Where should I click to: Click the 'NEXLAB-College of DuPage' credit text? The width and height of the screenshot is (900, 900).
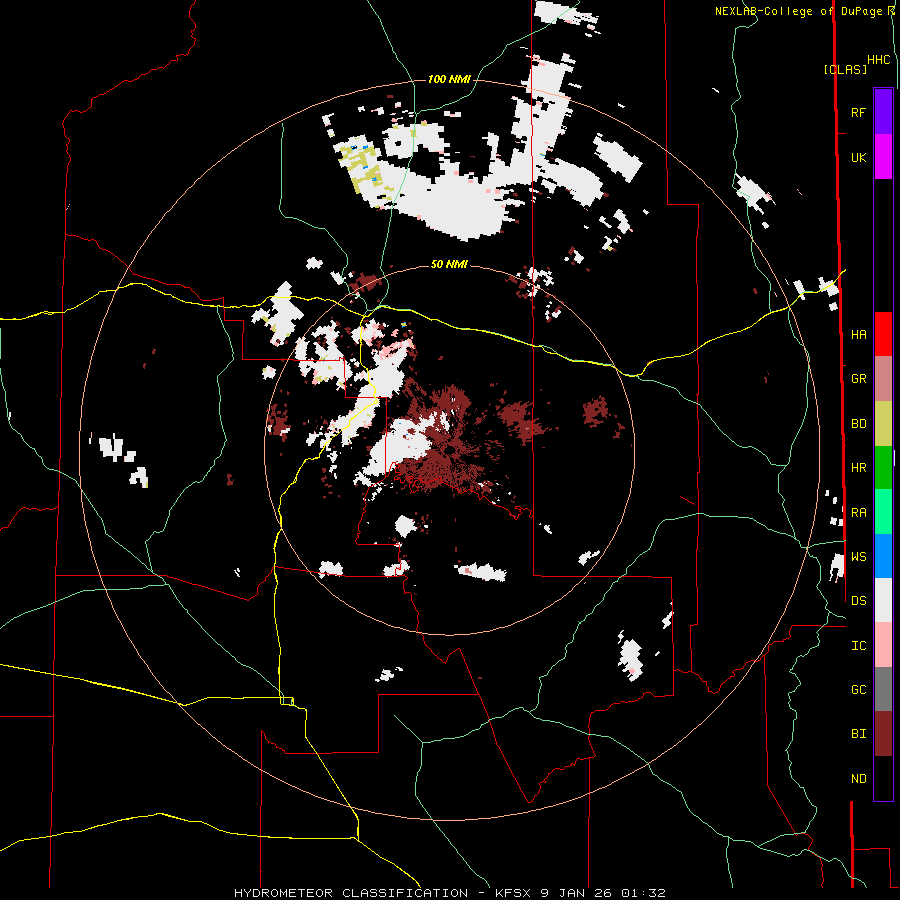798,11
